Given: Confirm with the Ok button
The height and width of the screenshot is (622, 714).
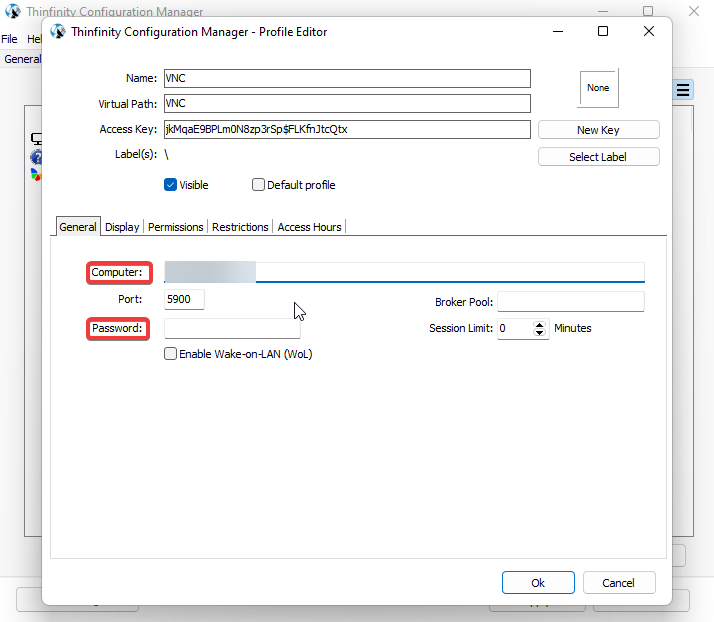Looking at the screenshot, I should 538,582.
